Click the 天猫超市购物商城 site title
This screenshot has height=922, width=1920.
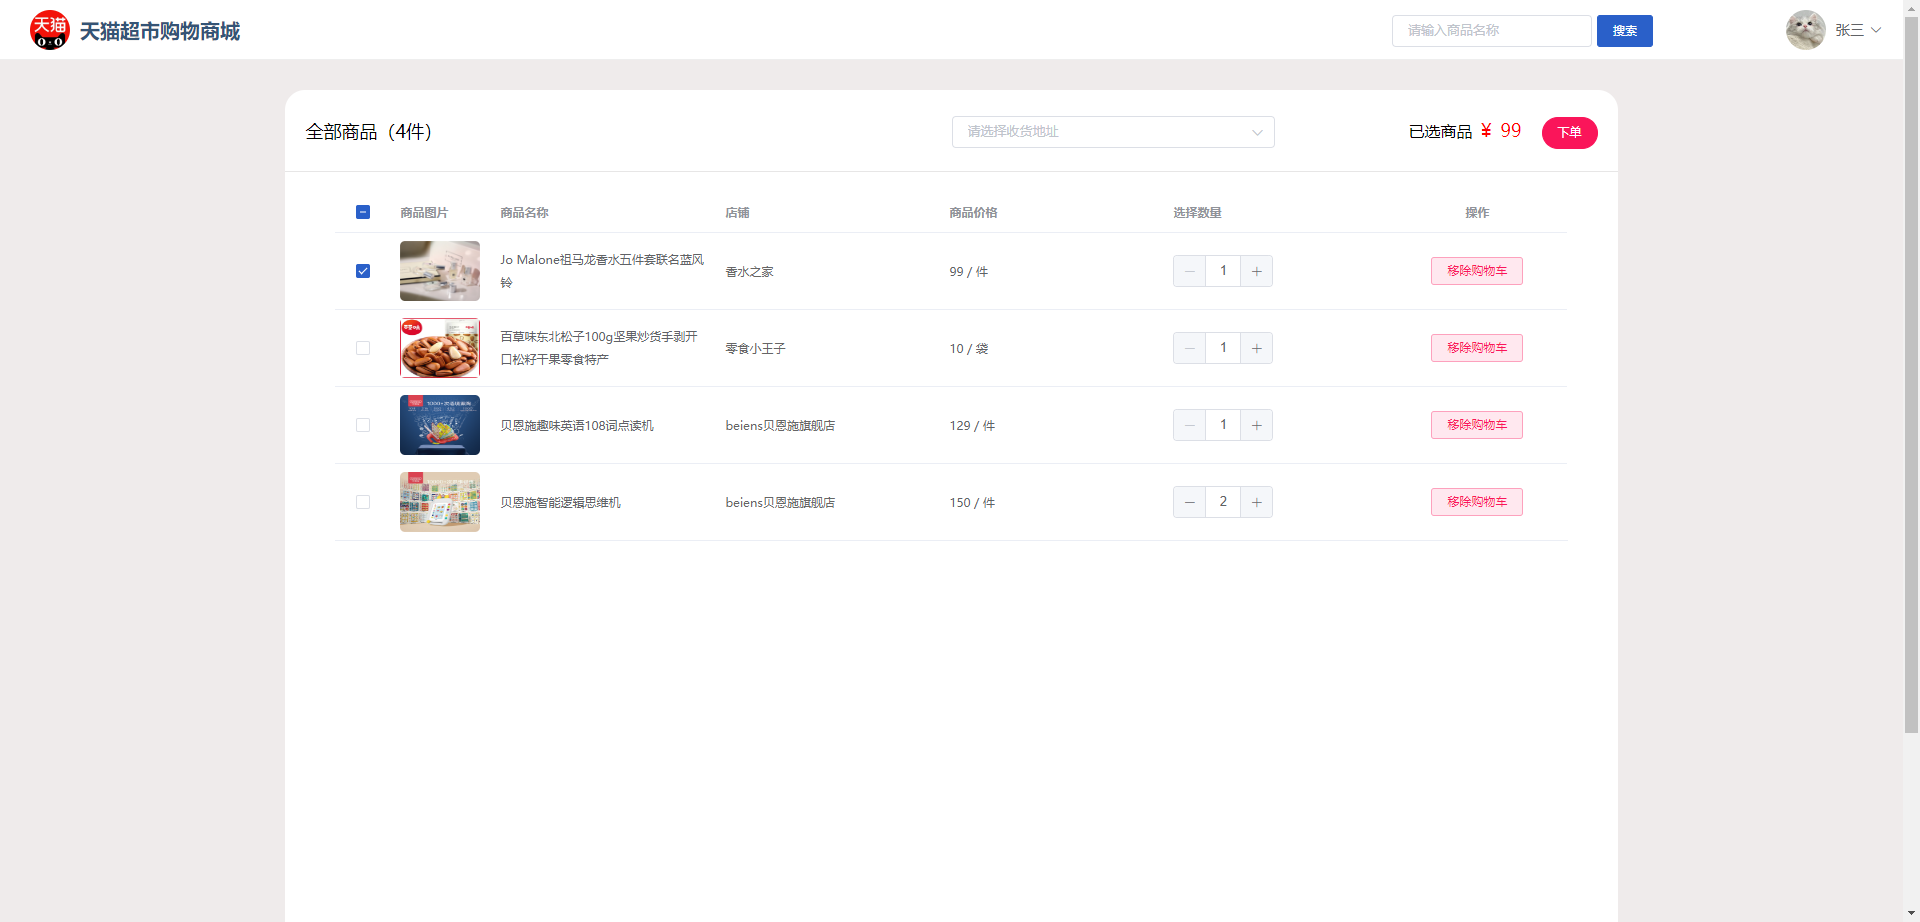tap(160, 31)
